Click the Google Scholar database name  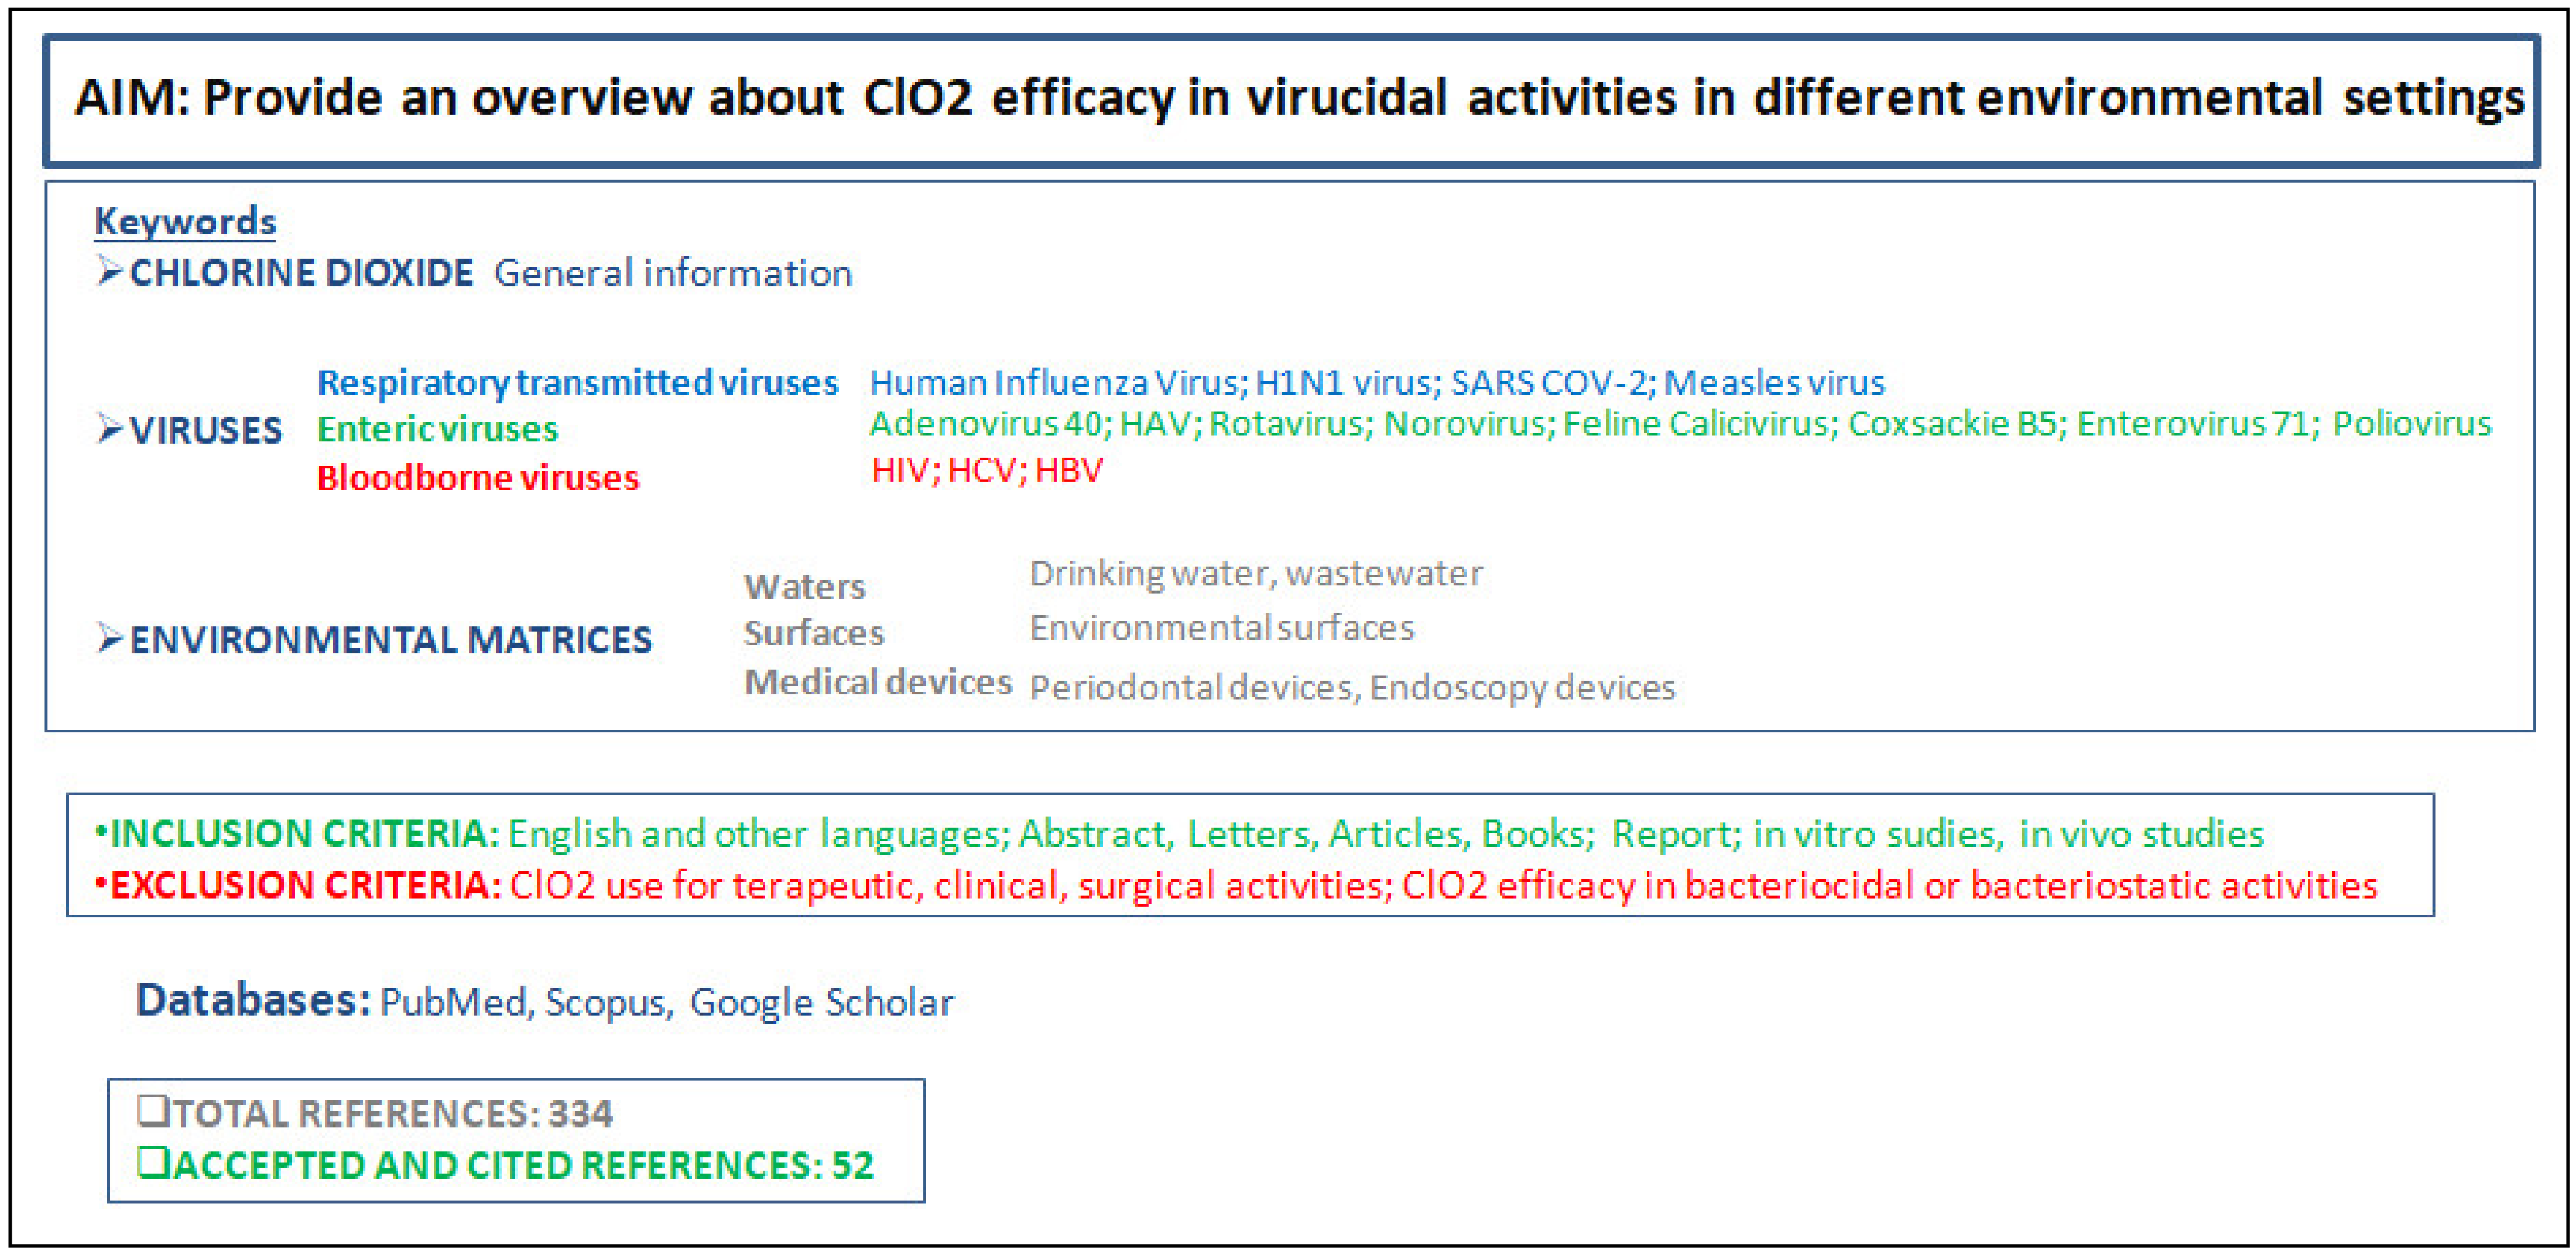pyautogui.click(x=821, y=1002)
